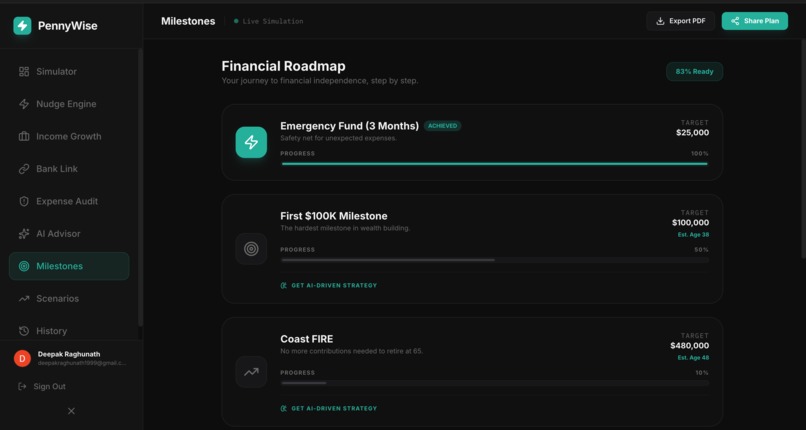
Task: Click the Share Plan button
Action: click(755, 21)
